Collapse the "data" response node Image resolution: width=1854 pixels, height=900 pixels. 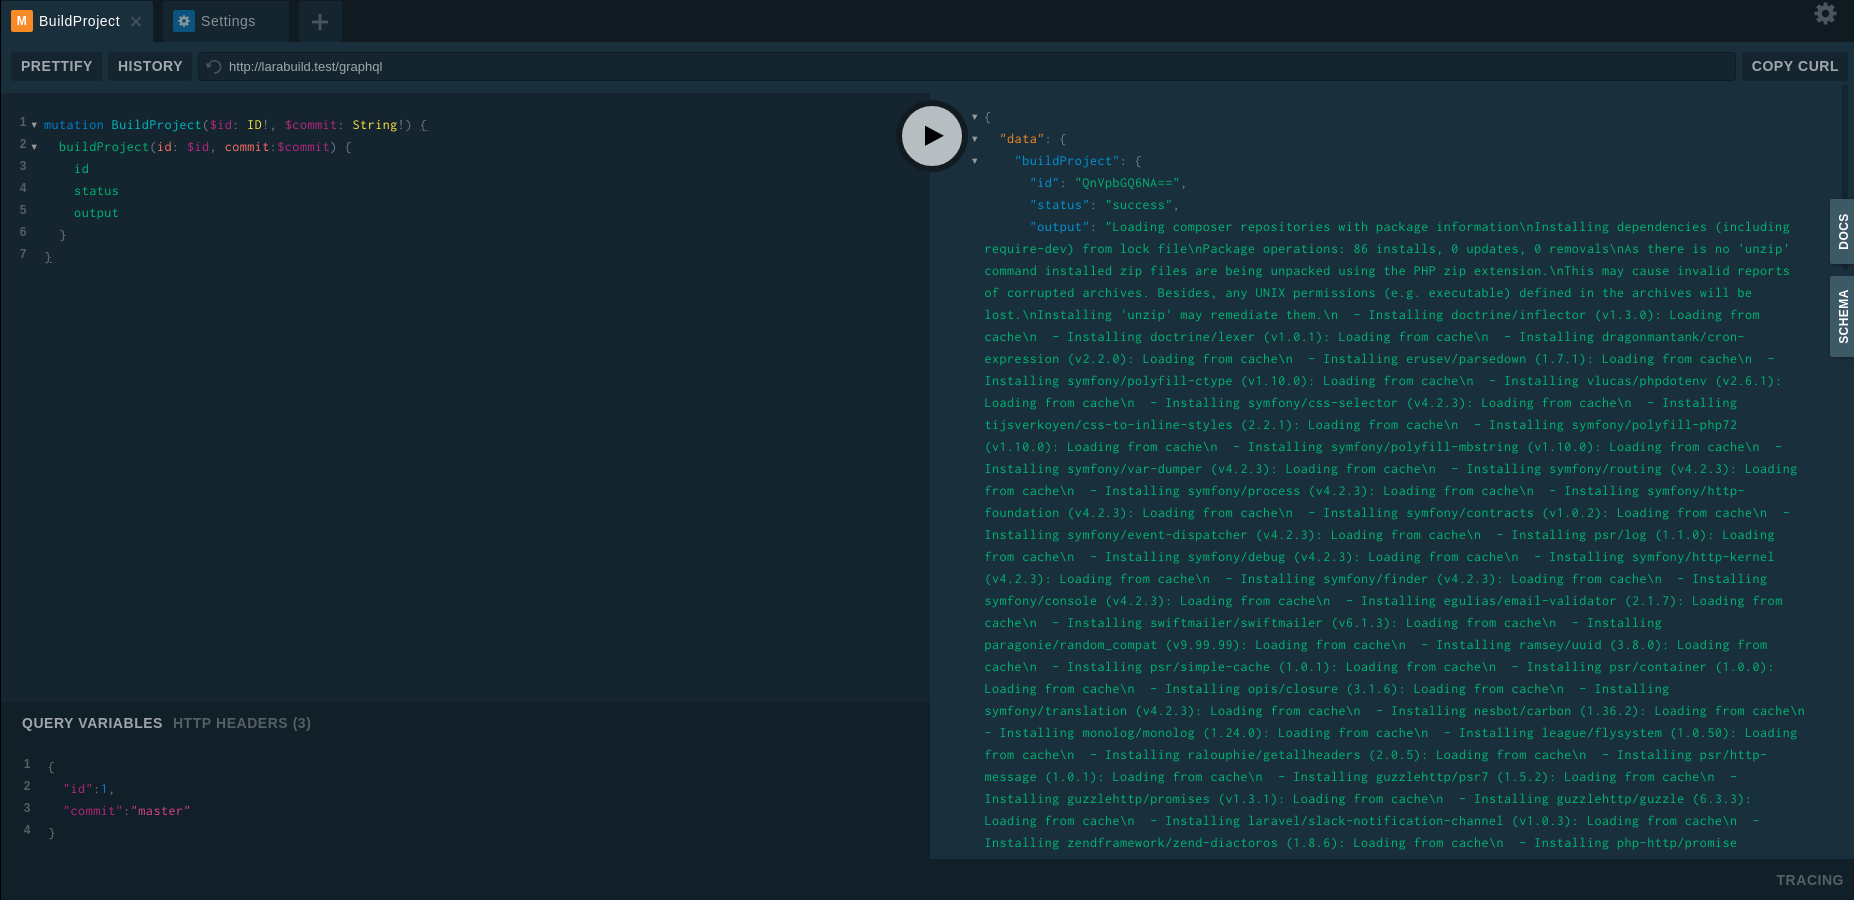click(975, 139)
